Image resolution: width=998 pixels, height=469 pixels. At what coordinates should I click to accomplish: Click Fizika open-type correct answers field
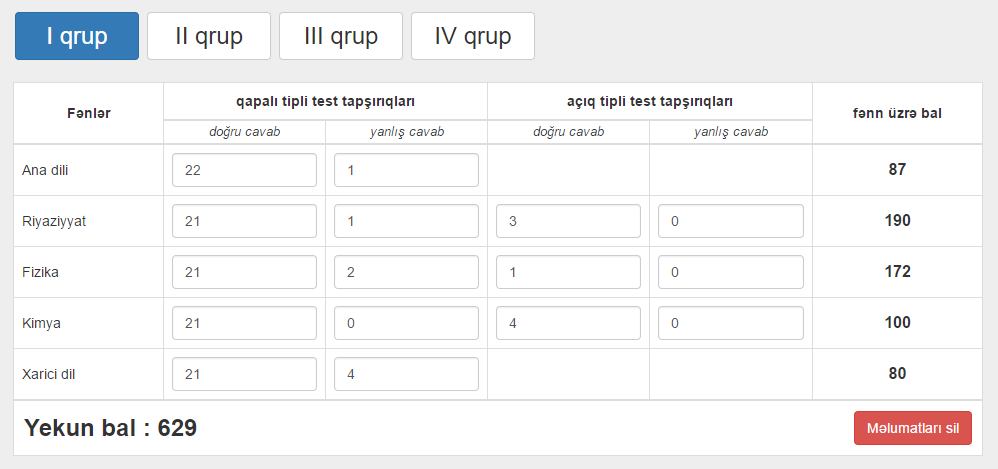[568, 272]
